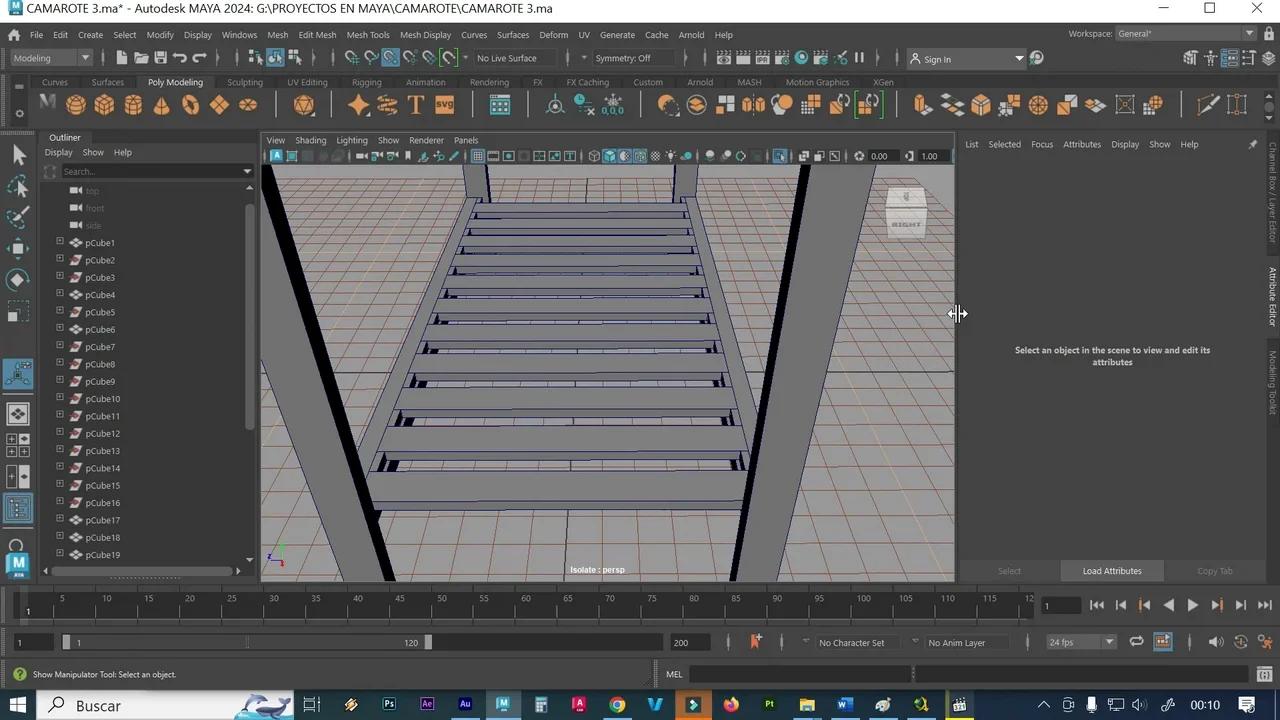Image resolution: width=1280 pixels, height=720 pixels.
Task: Toggle snap to points magnet icon
Action: coord(390,58)
